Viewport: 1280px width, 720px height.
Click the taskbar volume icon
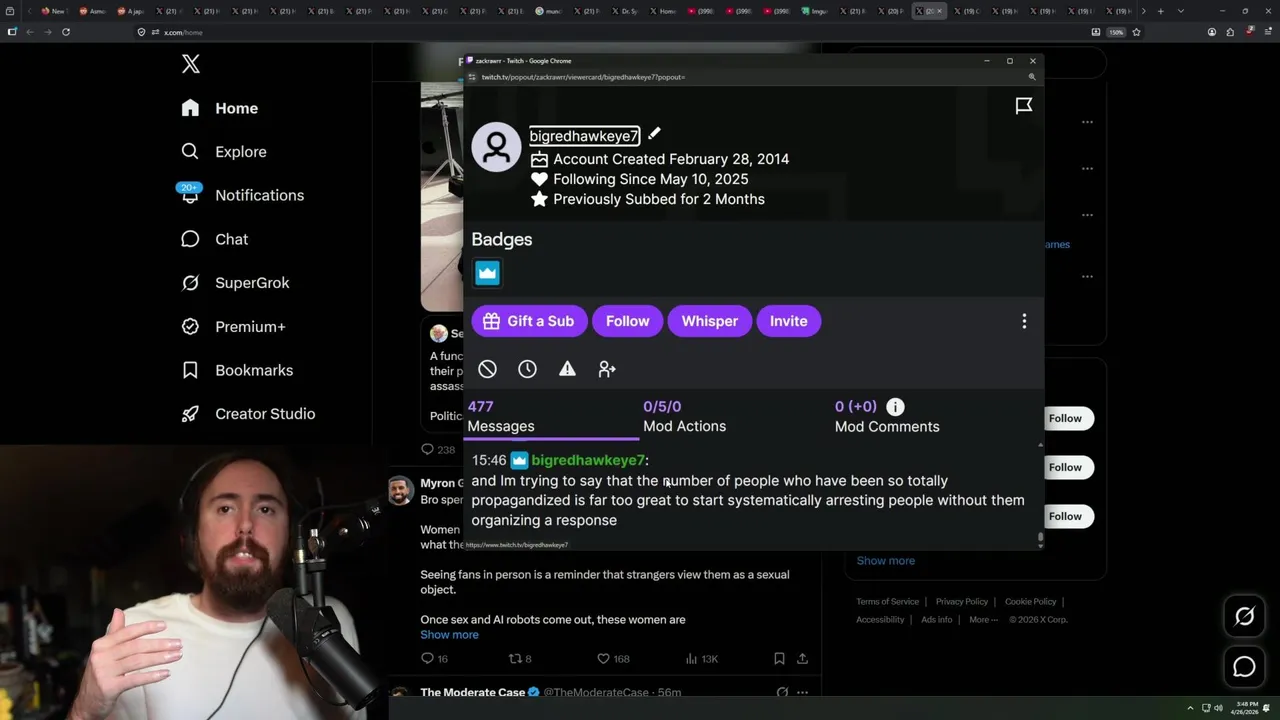click(1218, 709)
